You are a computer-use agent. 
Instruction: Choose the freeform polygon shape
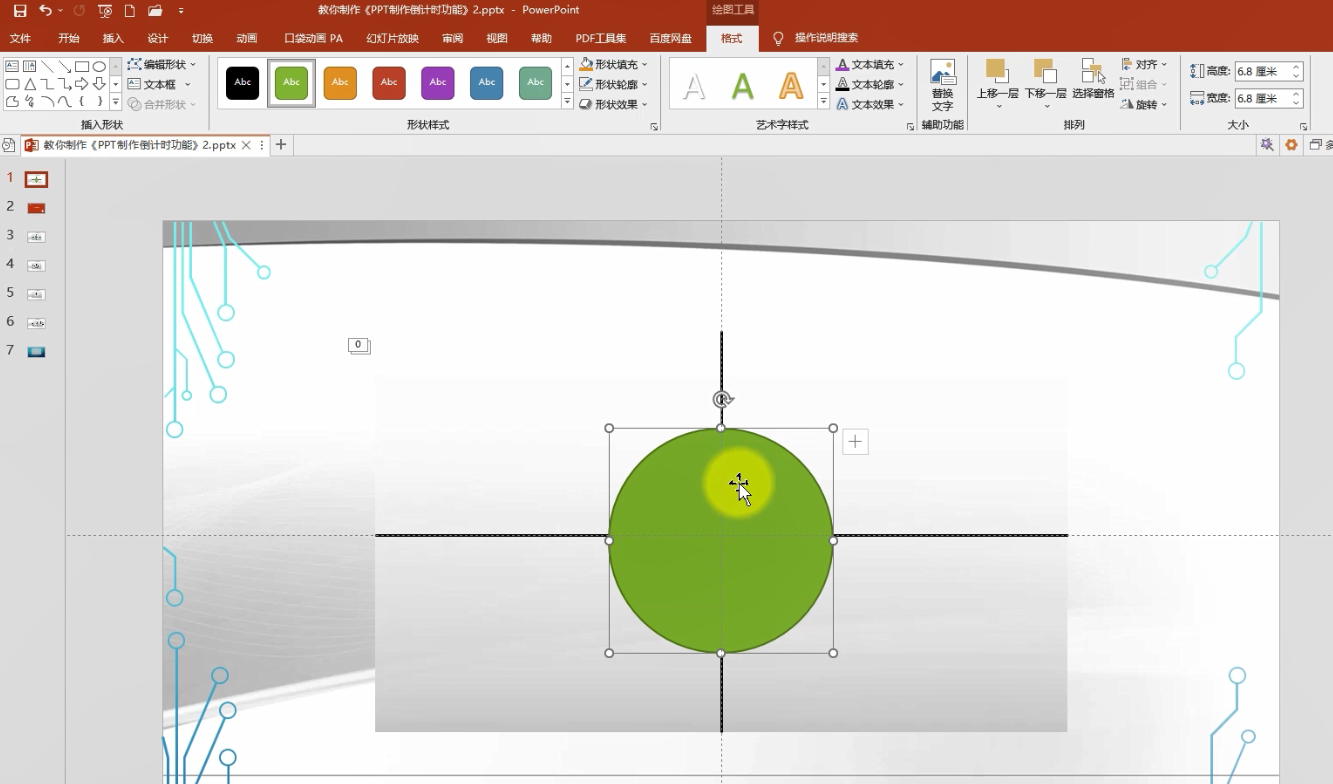[12, 101]
